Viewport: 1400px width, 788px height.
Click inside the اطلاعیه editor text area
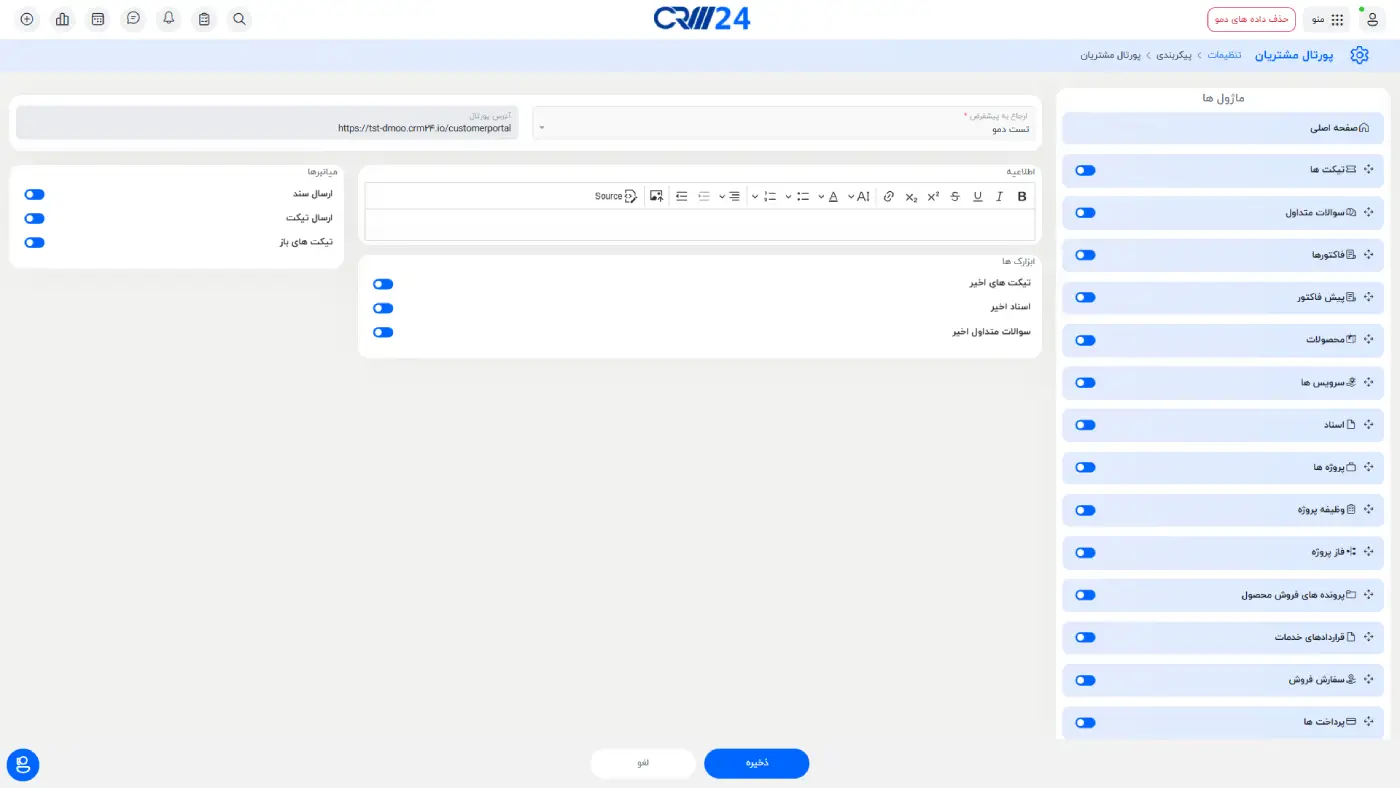pyautogui.click(x=700, y=225)
